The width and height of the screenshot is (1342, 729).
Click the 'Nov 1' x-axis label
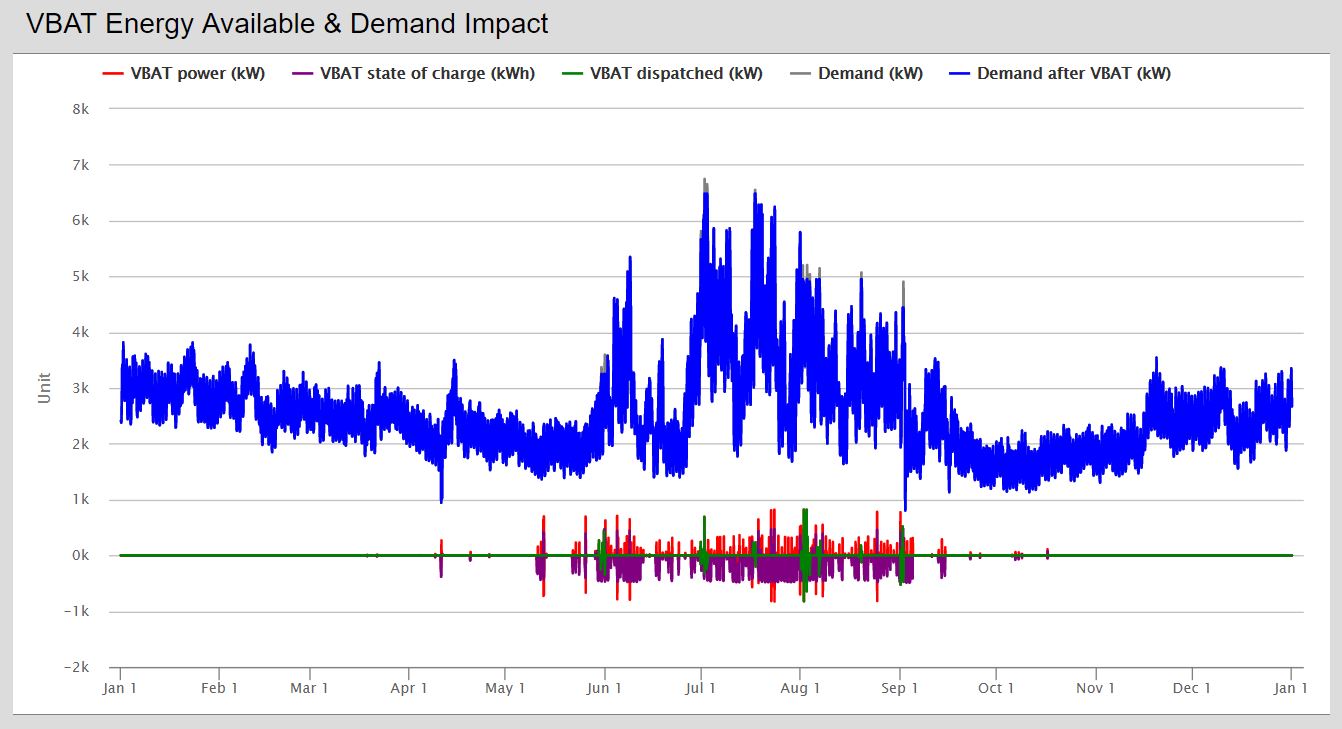tap(1096, 688)
